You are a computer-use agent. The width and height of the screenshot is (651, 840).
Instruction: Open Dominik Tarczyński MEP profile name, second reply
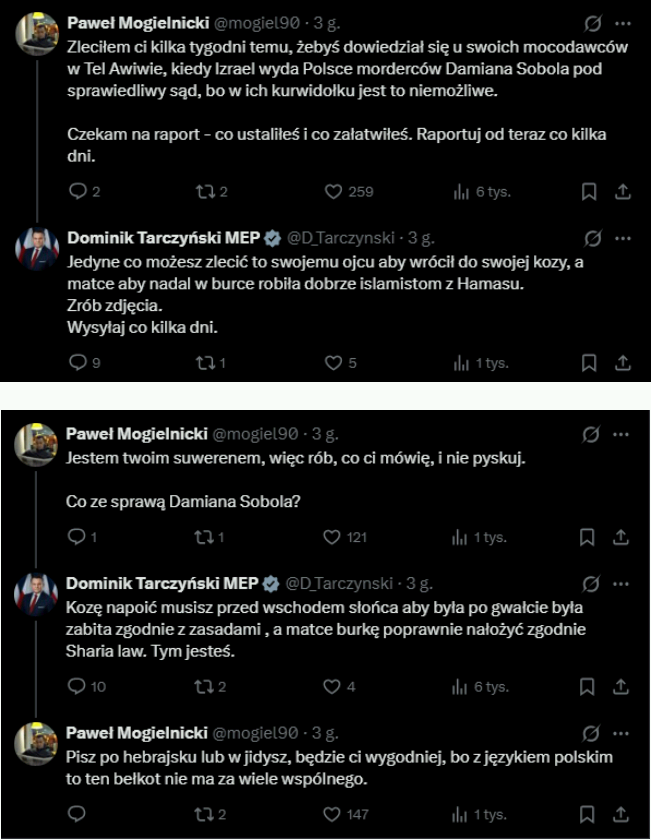point(162,583)
